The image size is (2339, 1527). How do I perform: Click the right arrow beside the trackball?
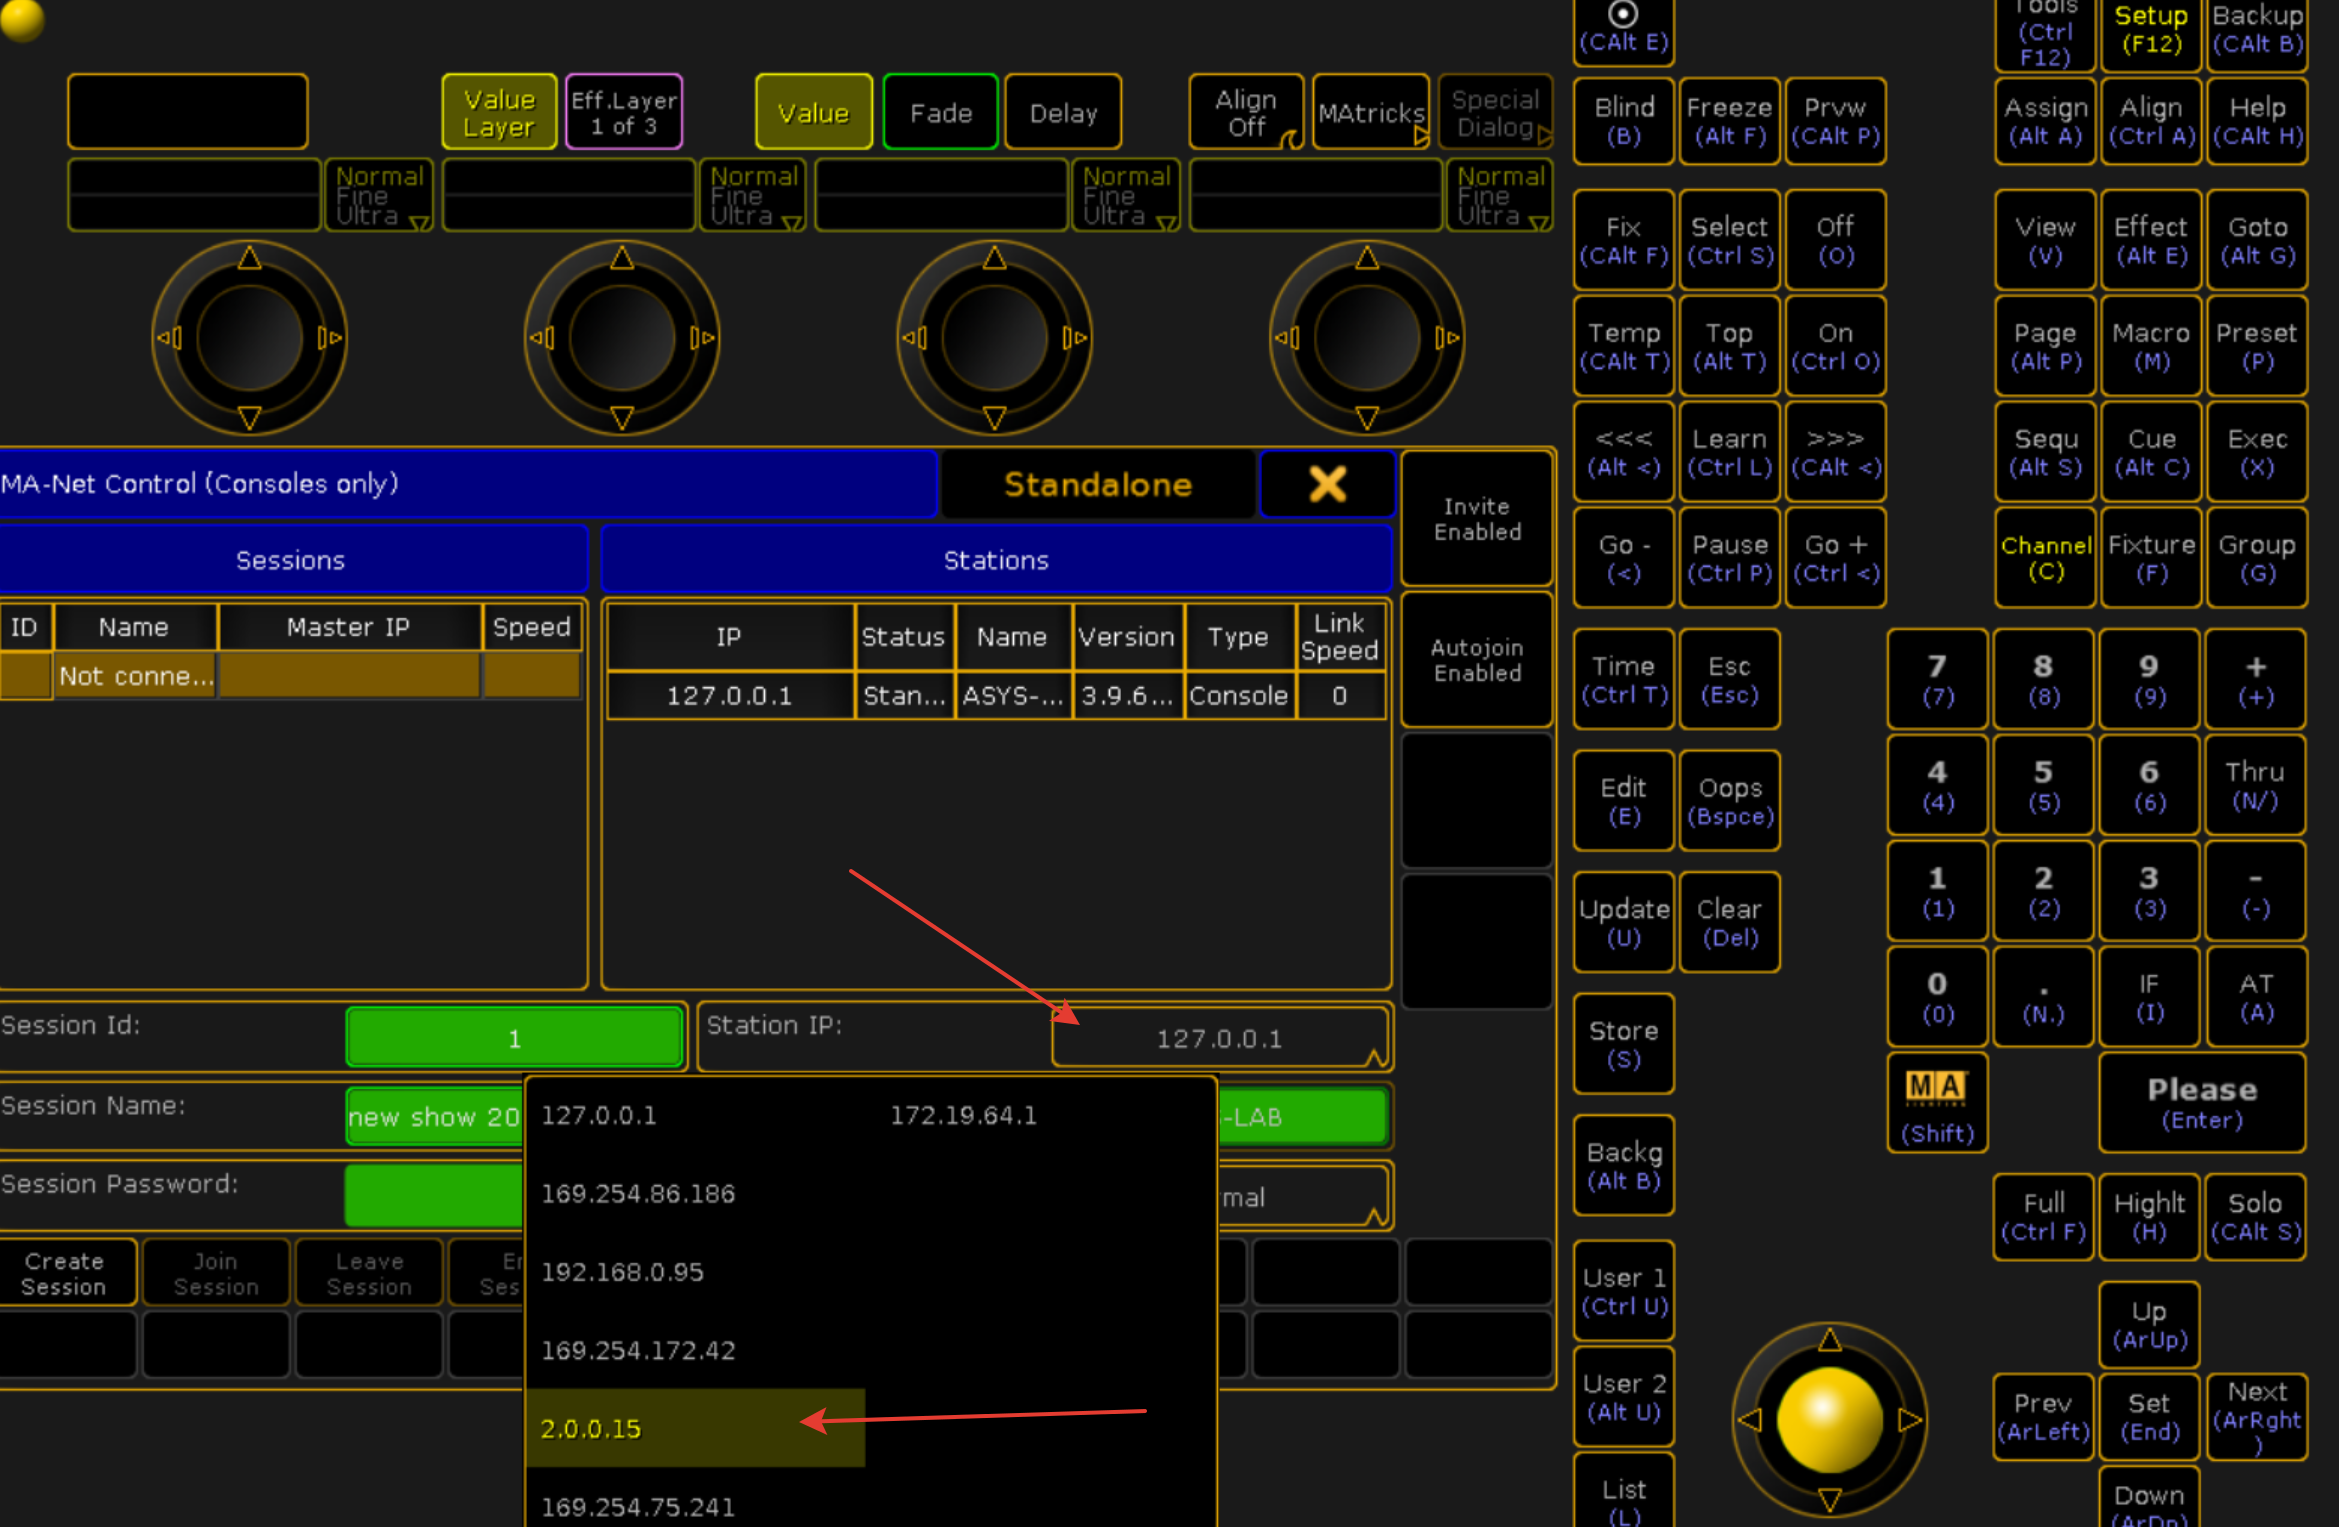click(x=1910, y=1420)
